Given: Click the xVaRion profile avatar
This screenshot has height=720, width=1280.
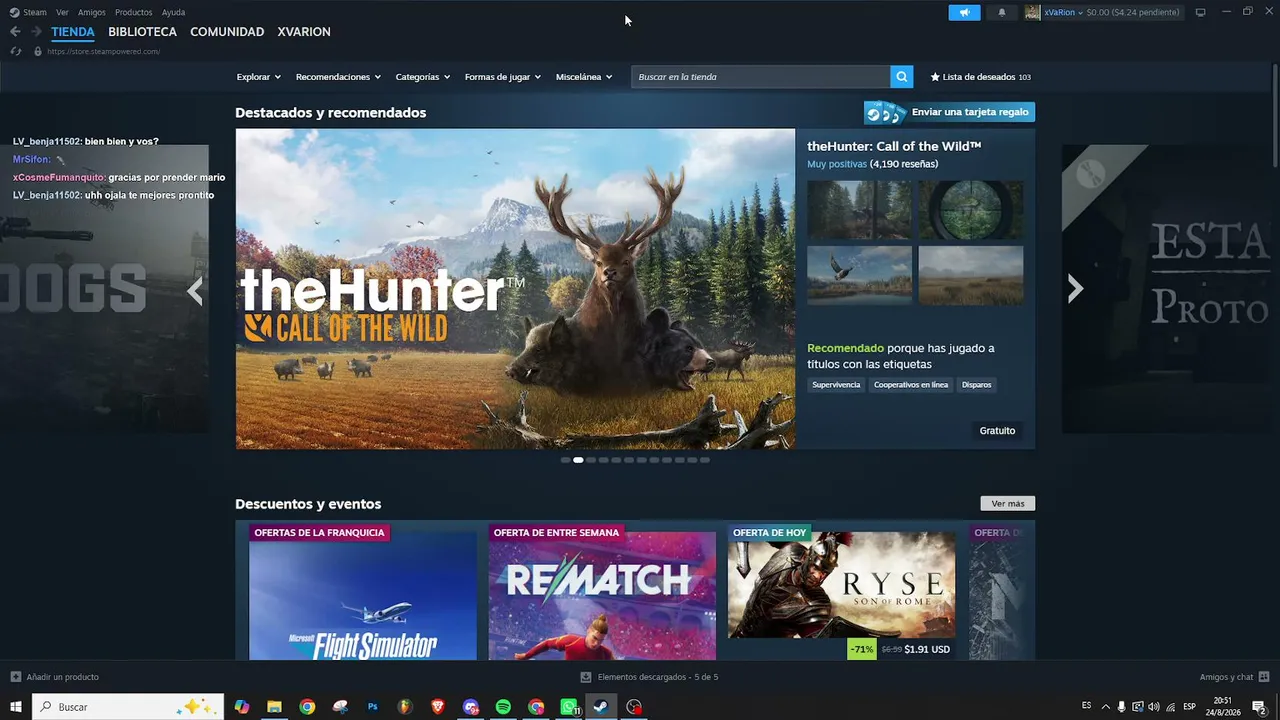Looking at the screenshot, I should tap(1032, 12).
